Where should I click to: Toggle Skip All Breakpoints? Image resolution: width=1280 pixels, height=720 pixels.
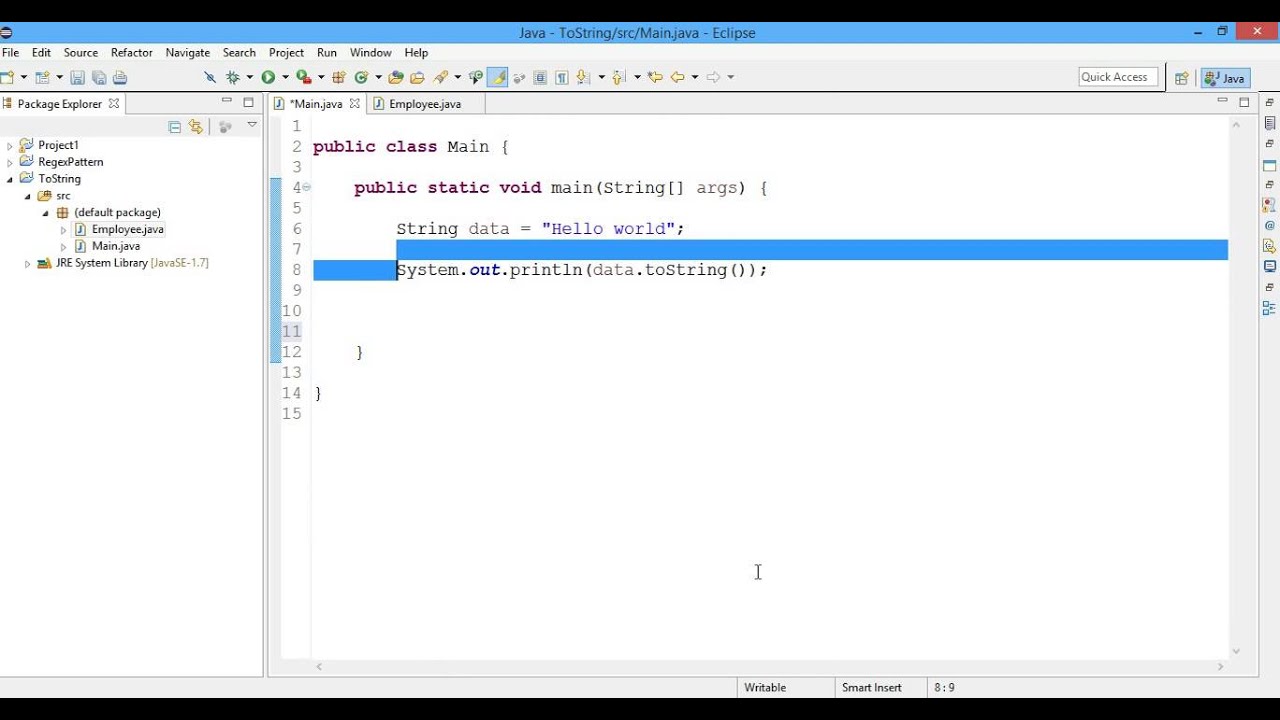tap(209, 77)
